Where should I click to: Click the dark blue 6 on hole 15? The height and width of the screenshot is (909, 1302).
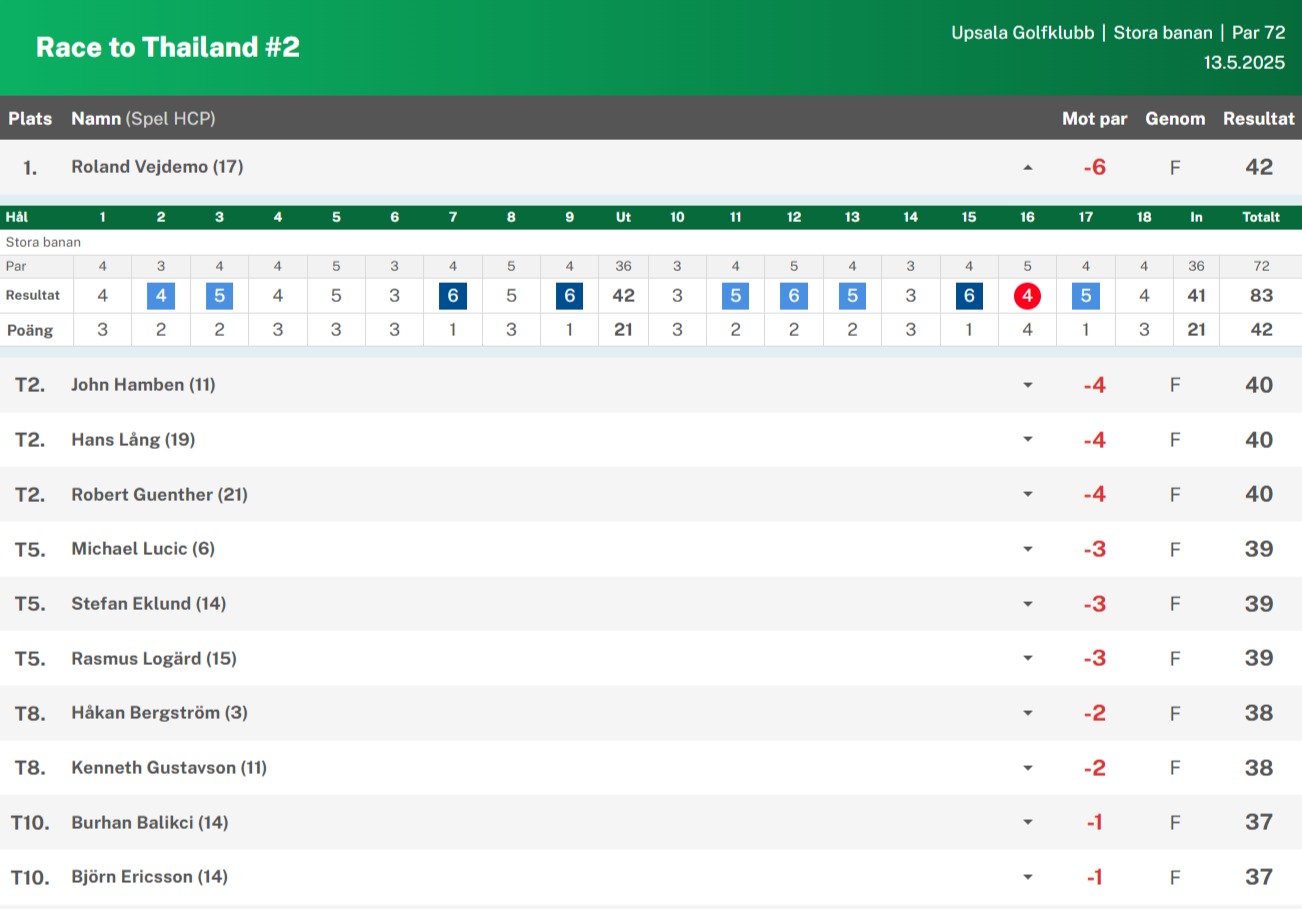tap(969, 296)
